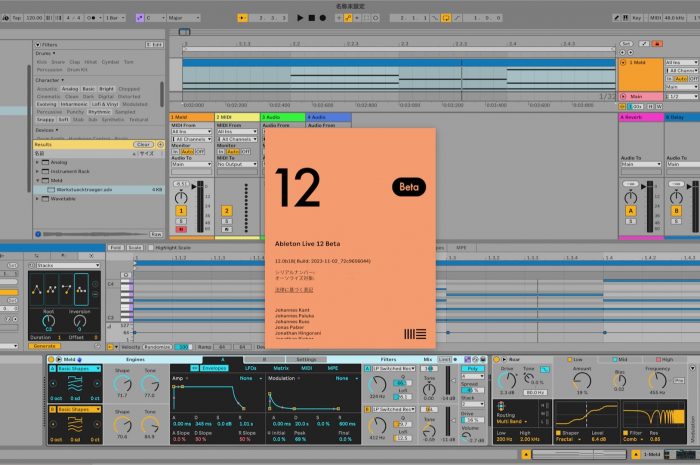Select the Bright character filter tag

[106, 89]
